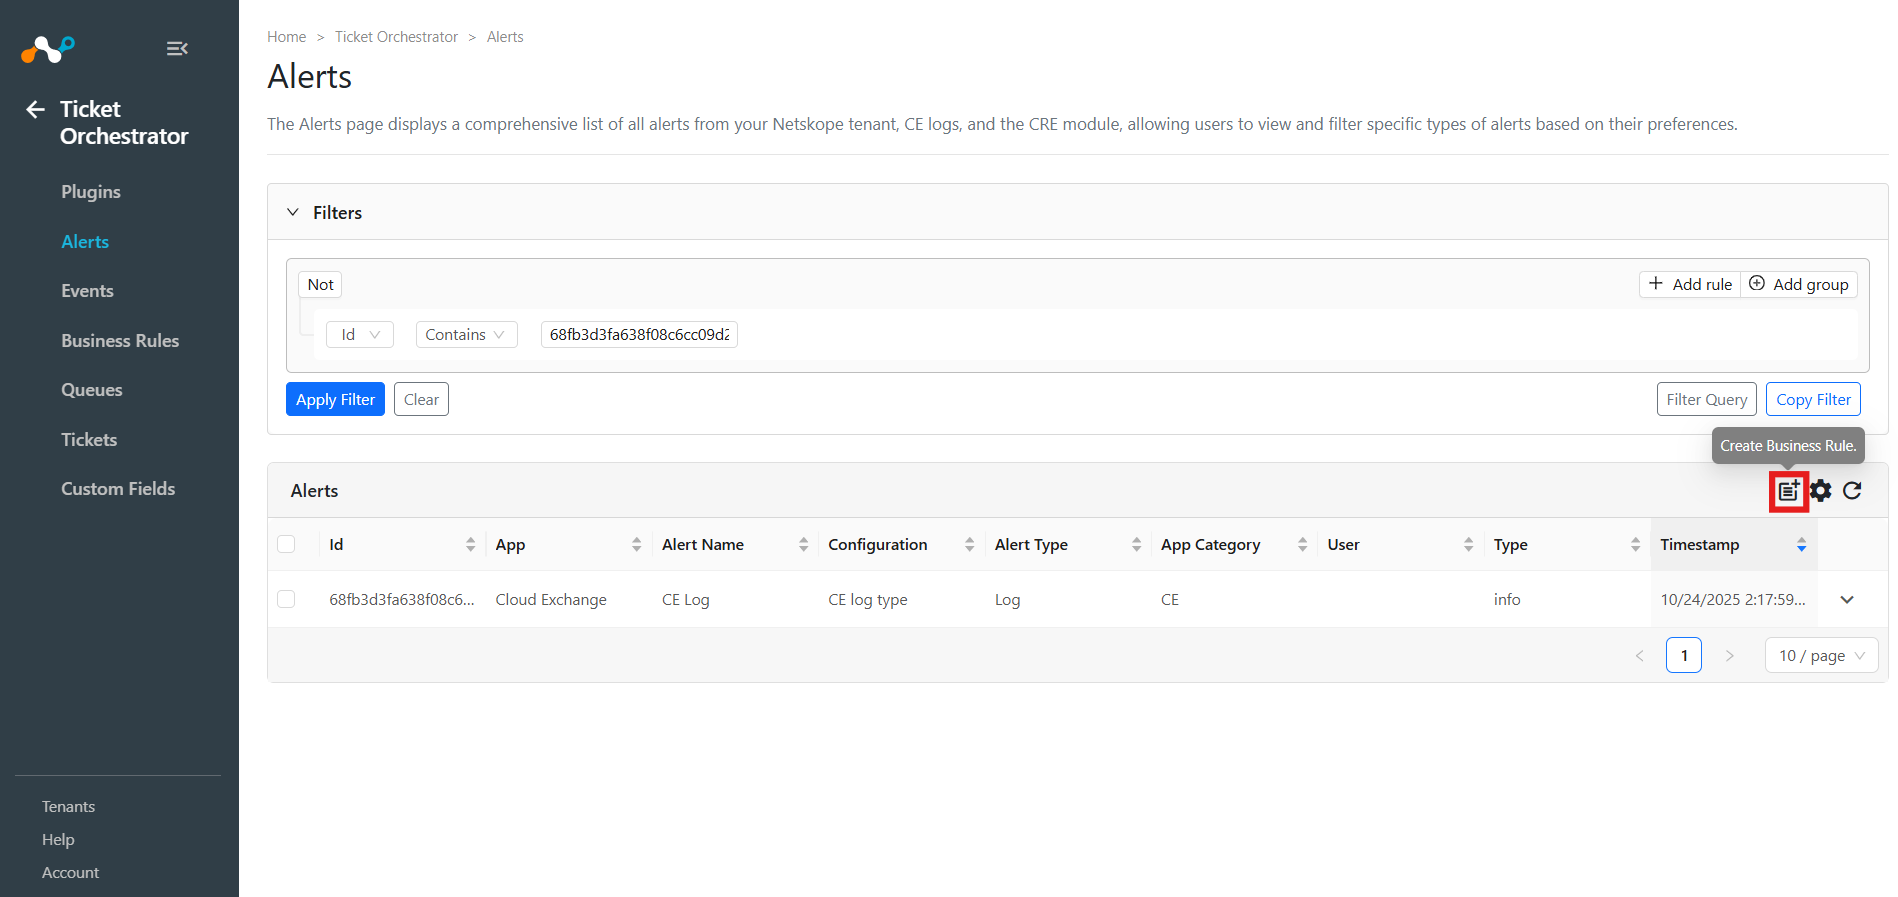Image resolution: width=1898 pixels, height=897 pixels.
Task: Click the Clear filter button
Action: click(x=421, y=399)
